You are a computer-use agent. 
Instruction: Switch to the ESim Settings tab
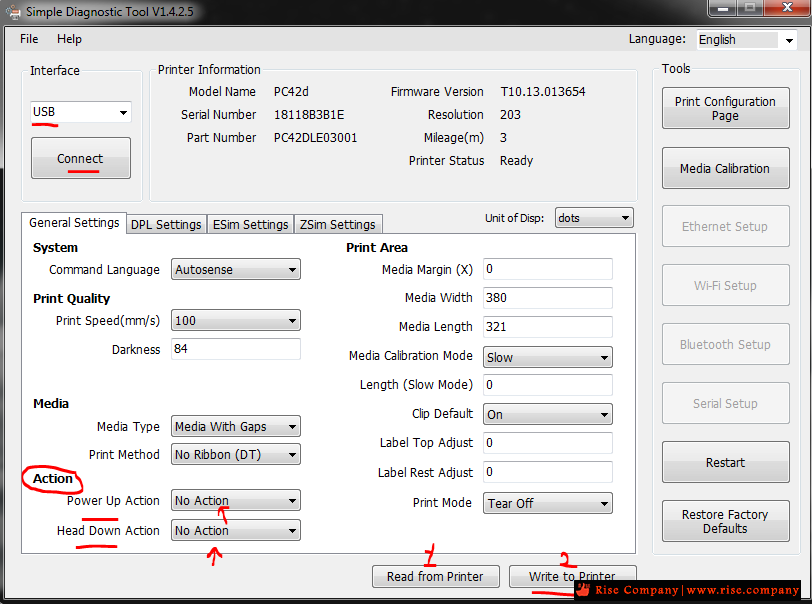pos(251,224)
